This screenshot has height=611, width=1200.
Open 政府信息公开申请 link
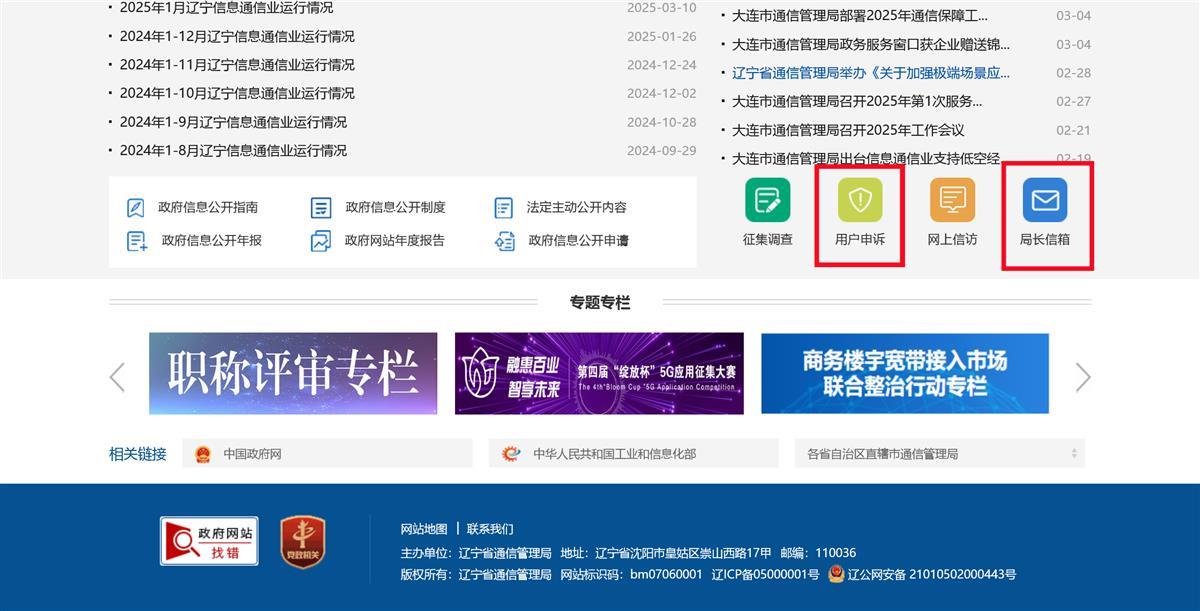point(578,240)
